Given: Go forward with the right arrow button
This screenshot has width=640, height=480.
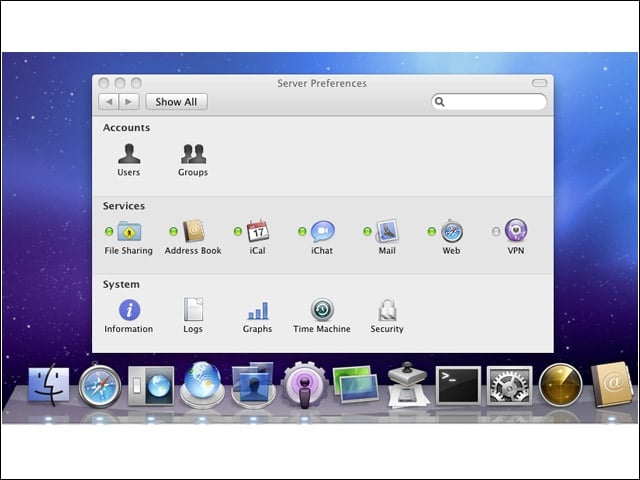Looking at the screenshot, I should click(129, 102).
